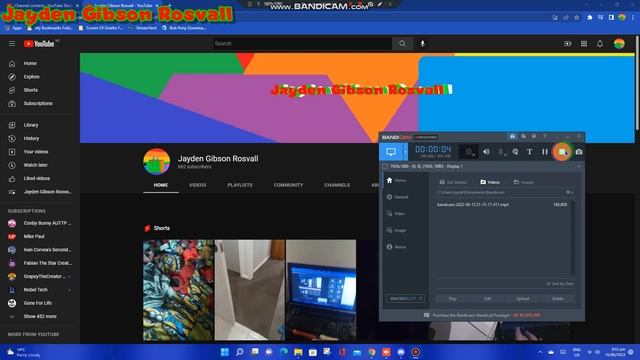Open History in YouTube sidebar
This screenshot has width=640, height=360.
coord(40,138)
